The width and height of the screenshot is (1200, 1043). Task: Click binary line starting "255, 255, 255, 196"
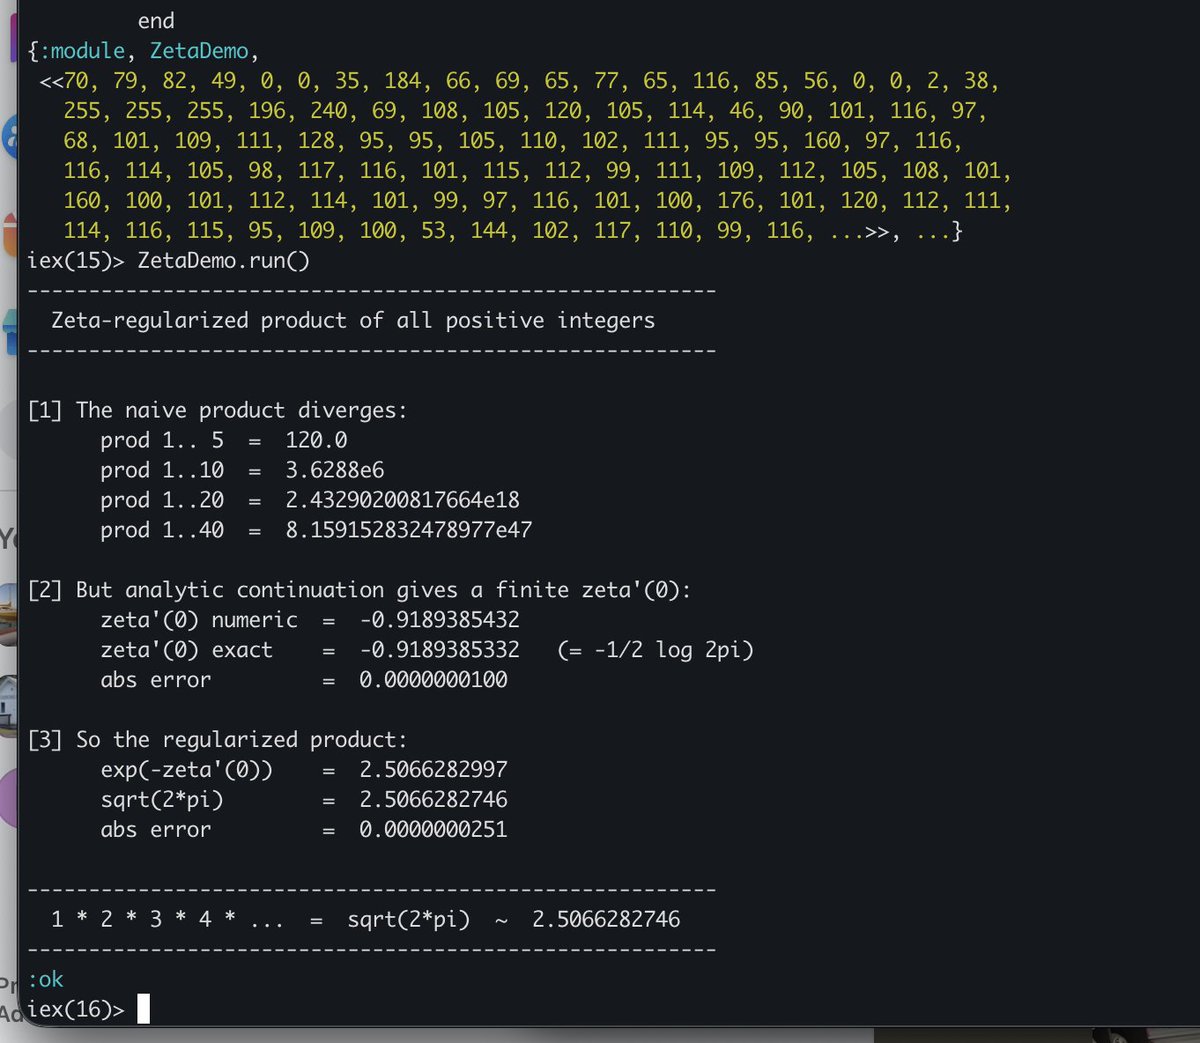tap(525, 111)
